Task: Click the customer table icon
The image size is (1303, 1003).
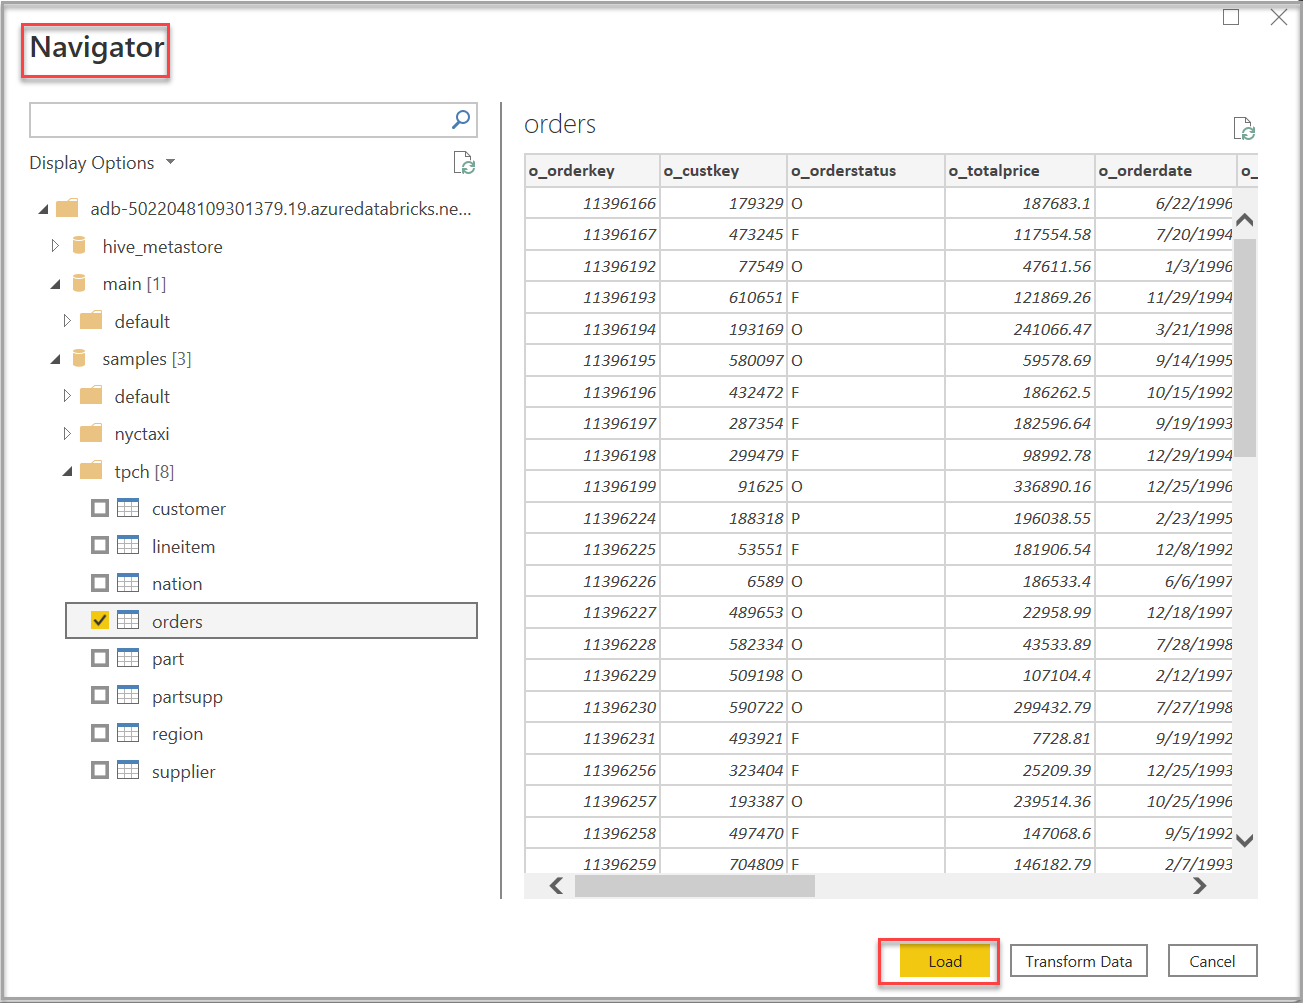Action: (x=128, y=508)
